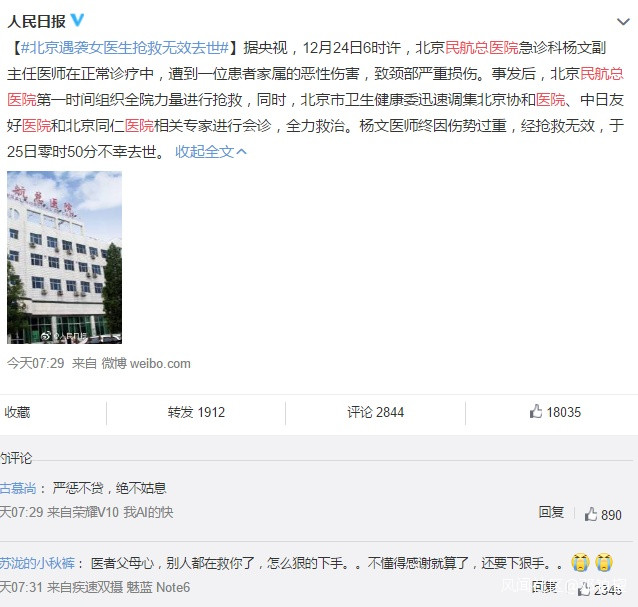Viewport: 638px width, 607px height.
Task: Click 人民日报 account name
Action: [36, 21]
